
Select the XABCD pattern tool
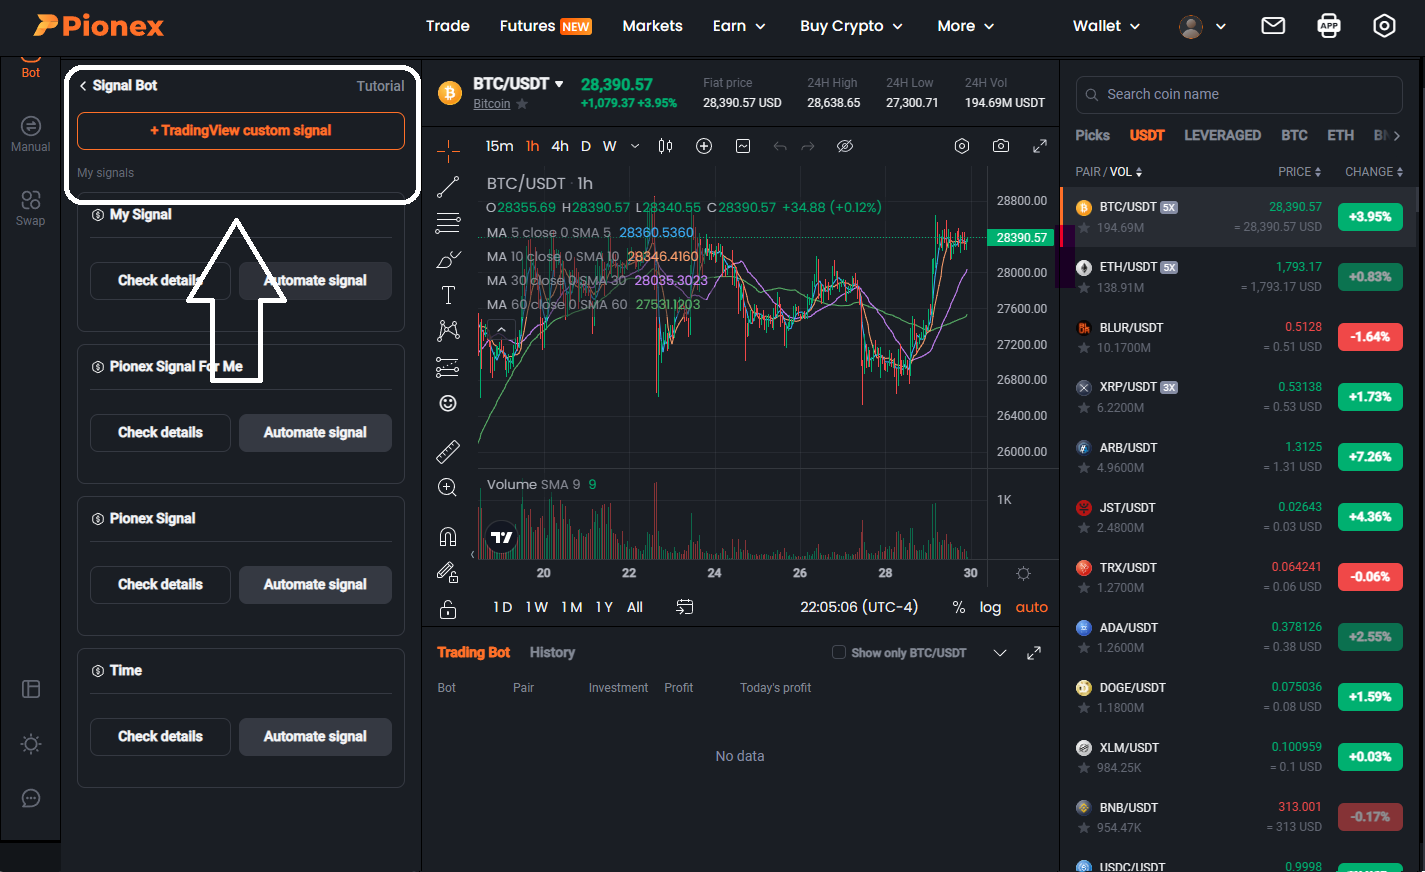point(447,330)
